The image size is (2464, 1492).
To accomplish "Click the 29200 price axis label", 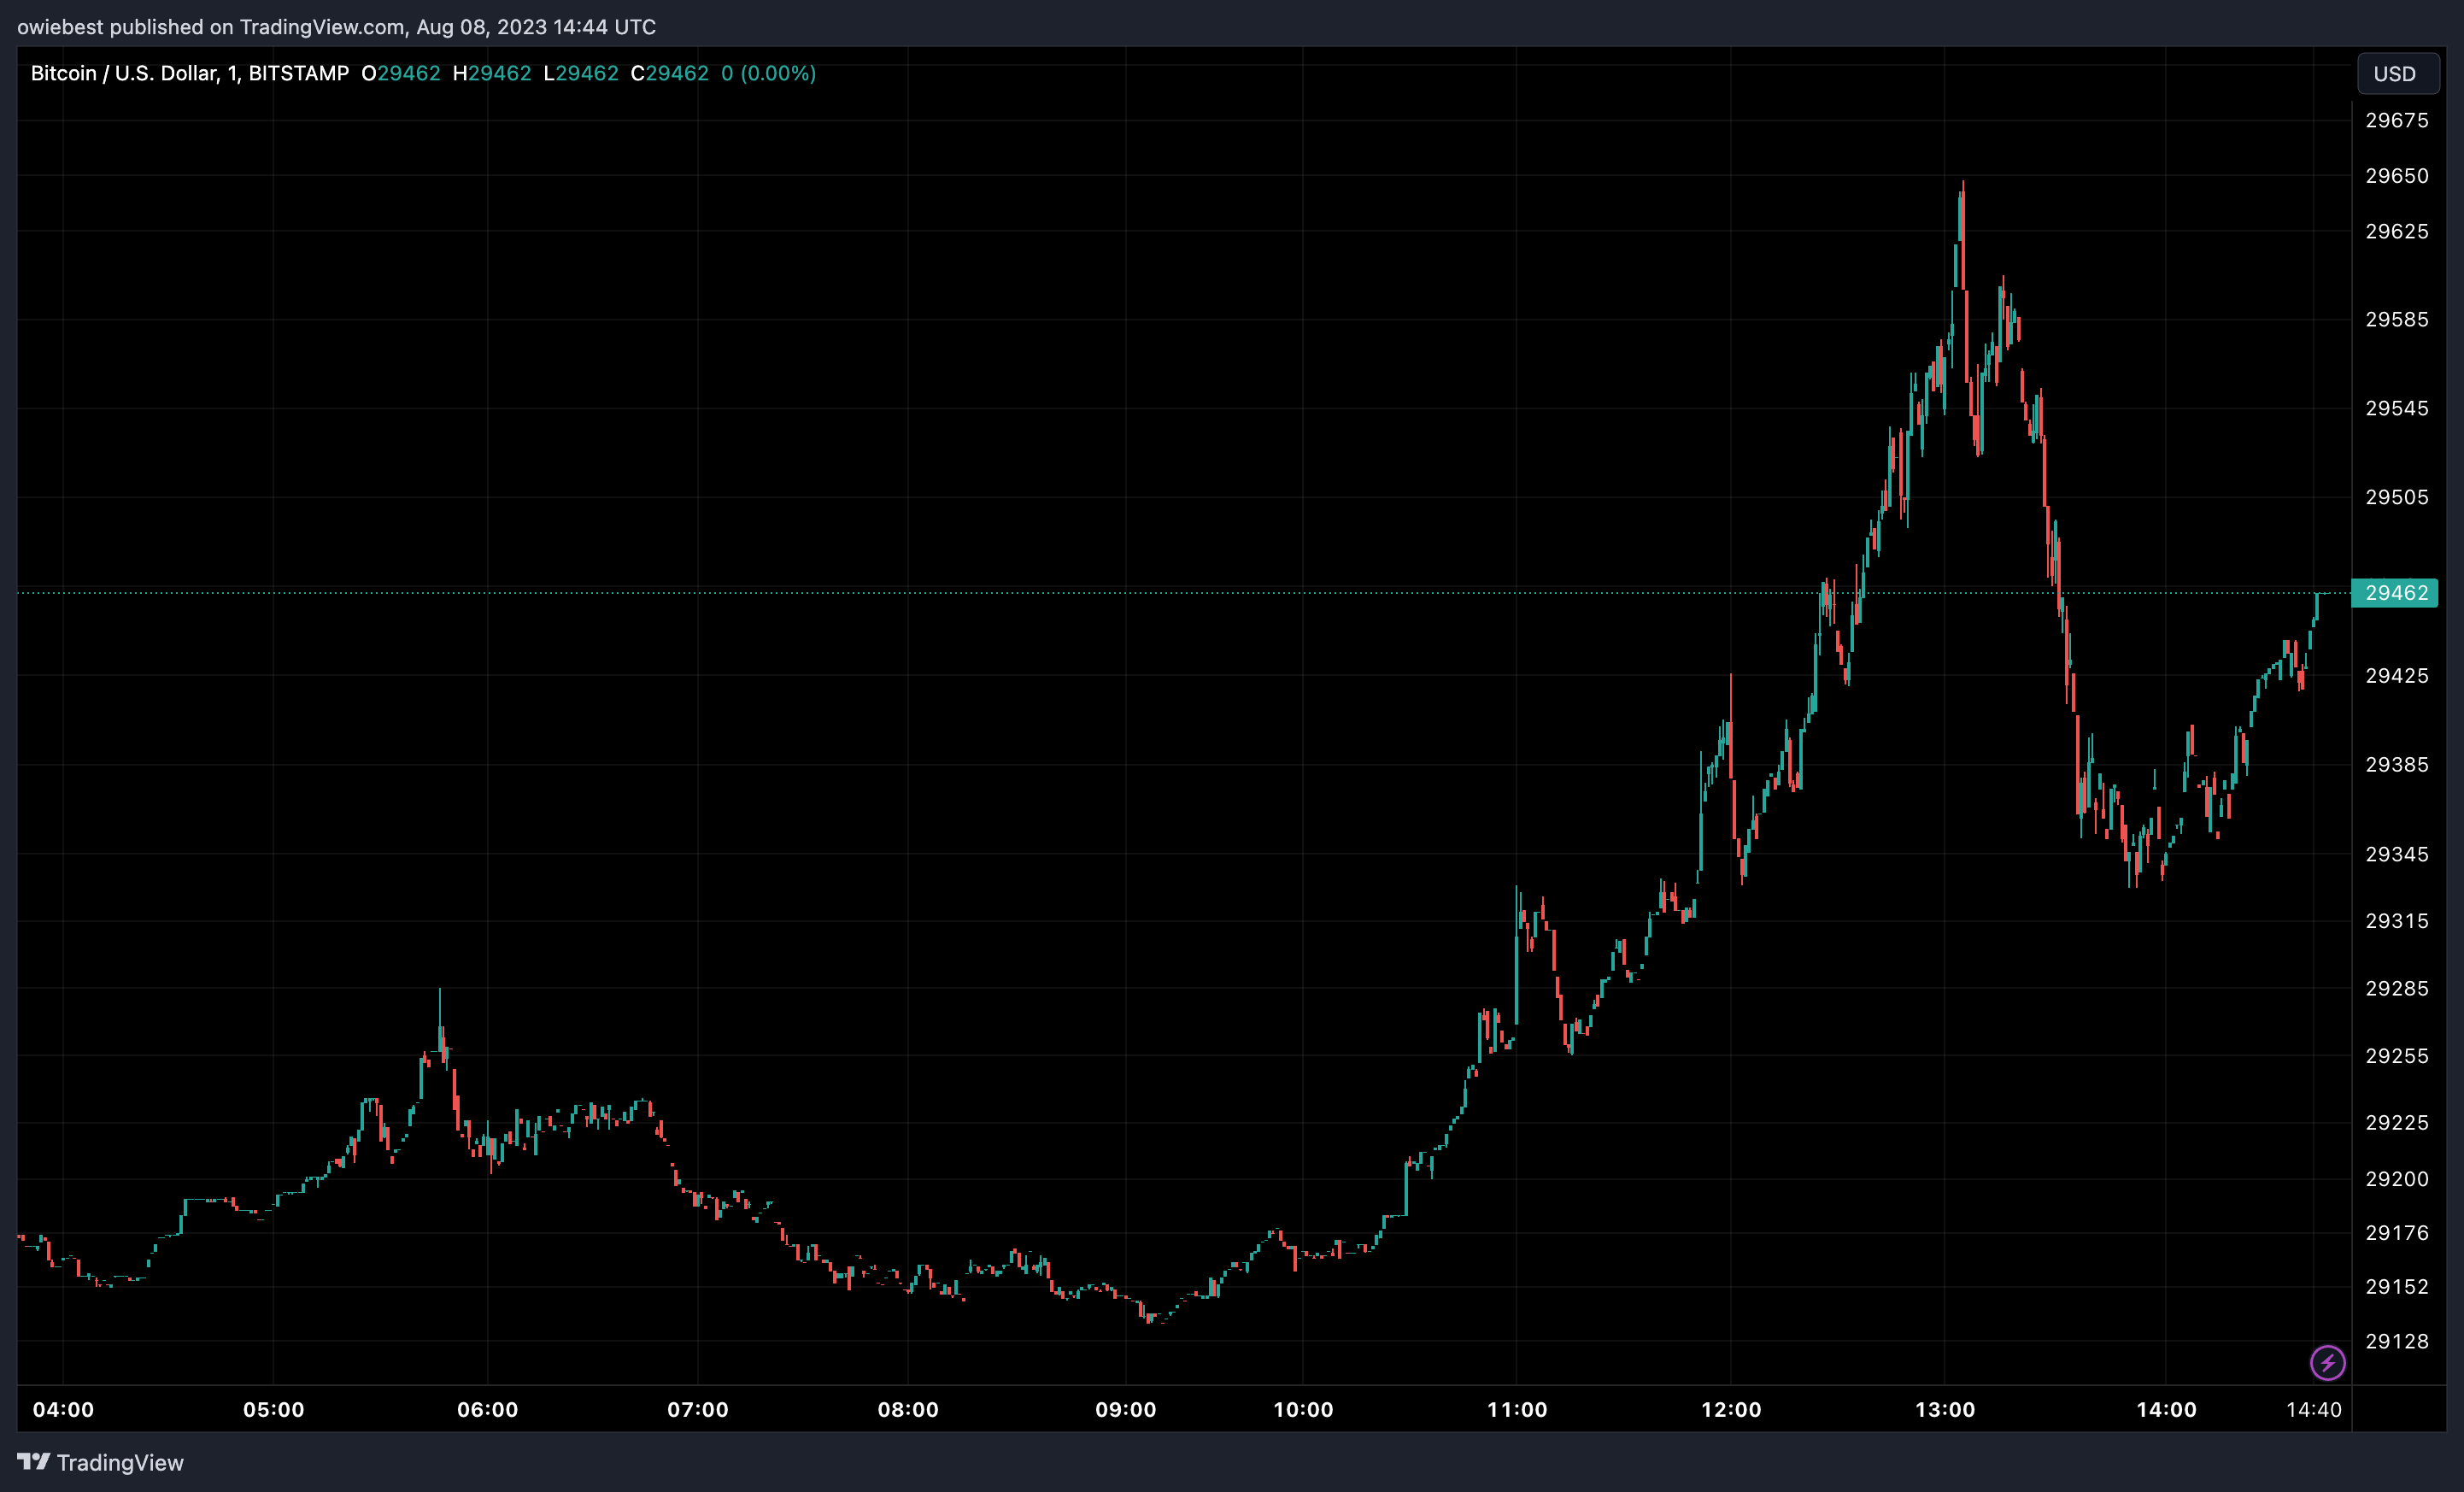I will [2396, 1179].
